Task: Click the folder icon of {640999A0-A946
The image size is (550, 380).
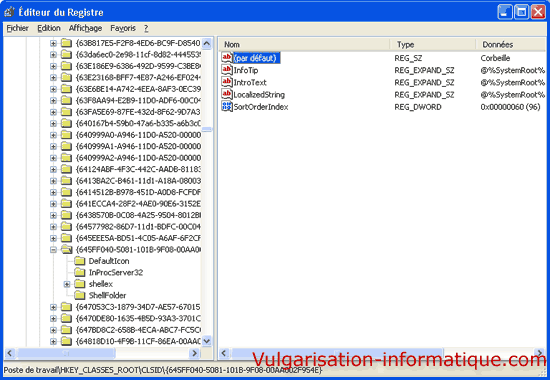Action: 66,135
